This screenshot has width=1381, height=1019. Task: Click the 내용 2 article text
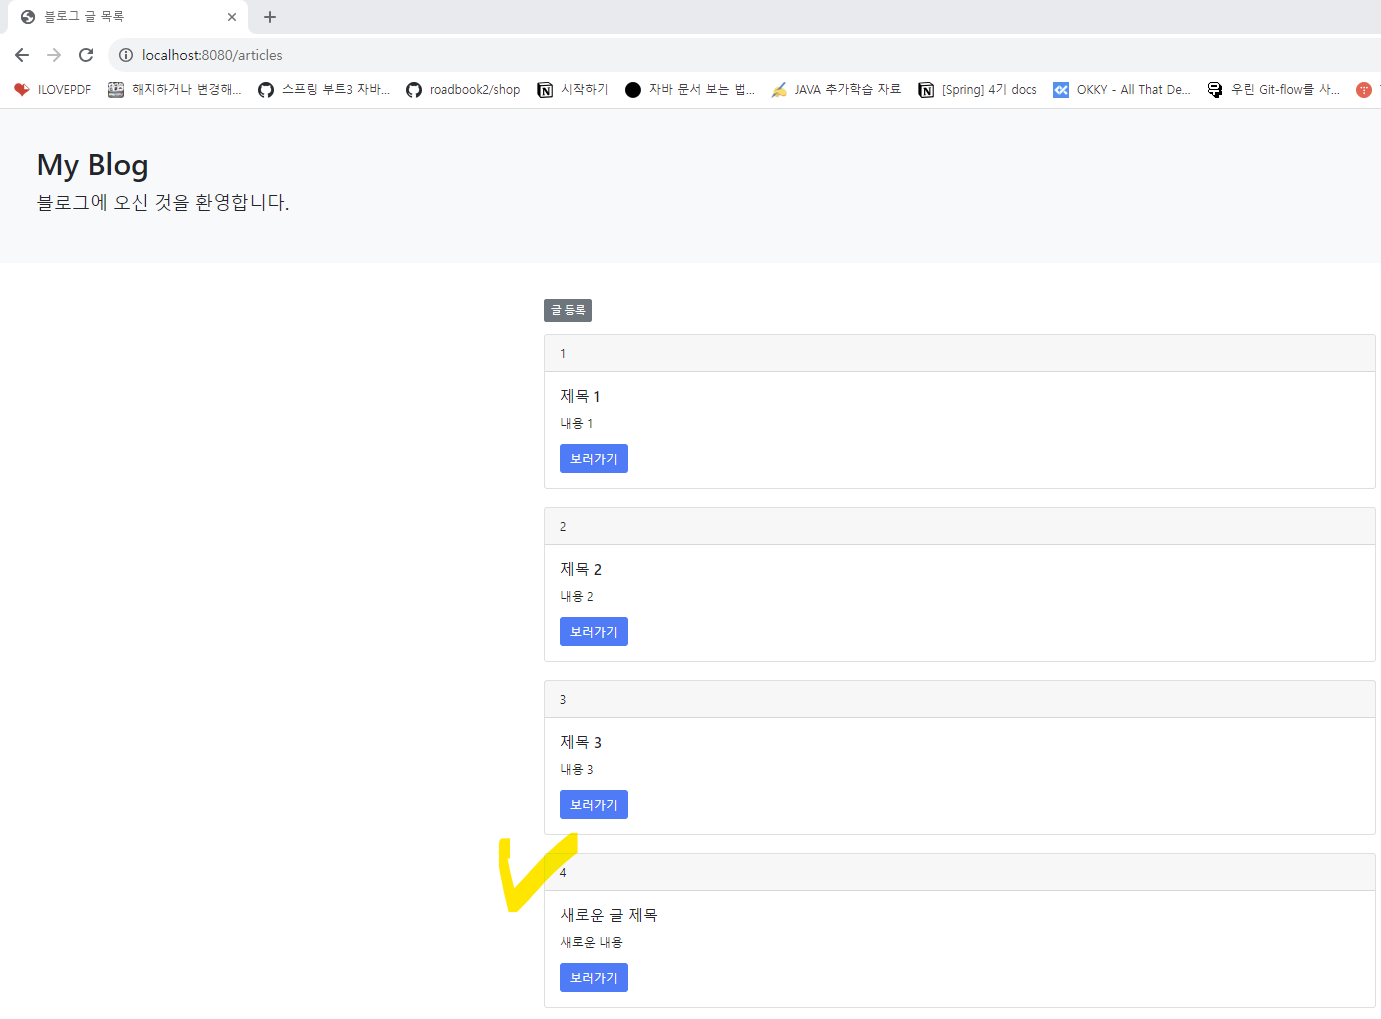tap(577, 597)
